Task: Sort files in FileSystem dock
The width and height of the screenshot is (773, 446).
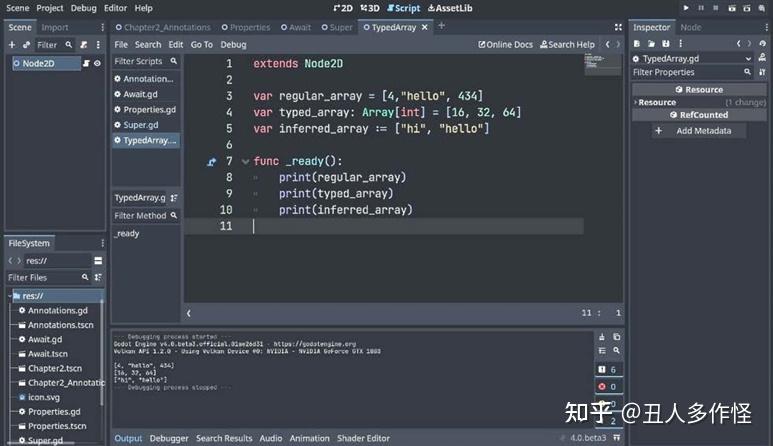Action: [x=98, y=277]
